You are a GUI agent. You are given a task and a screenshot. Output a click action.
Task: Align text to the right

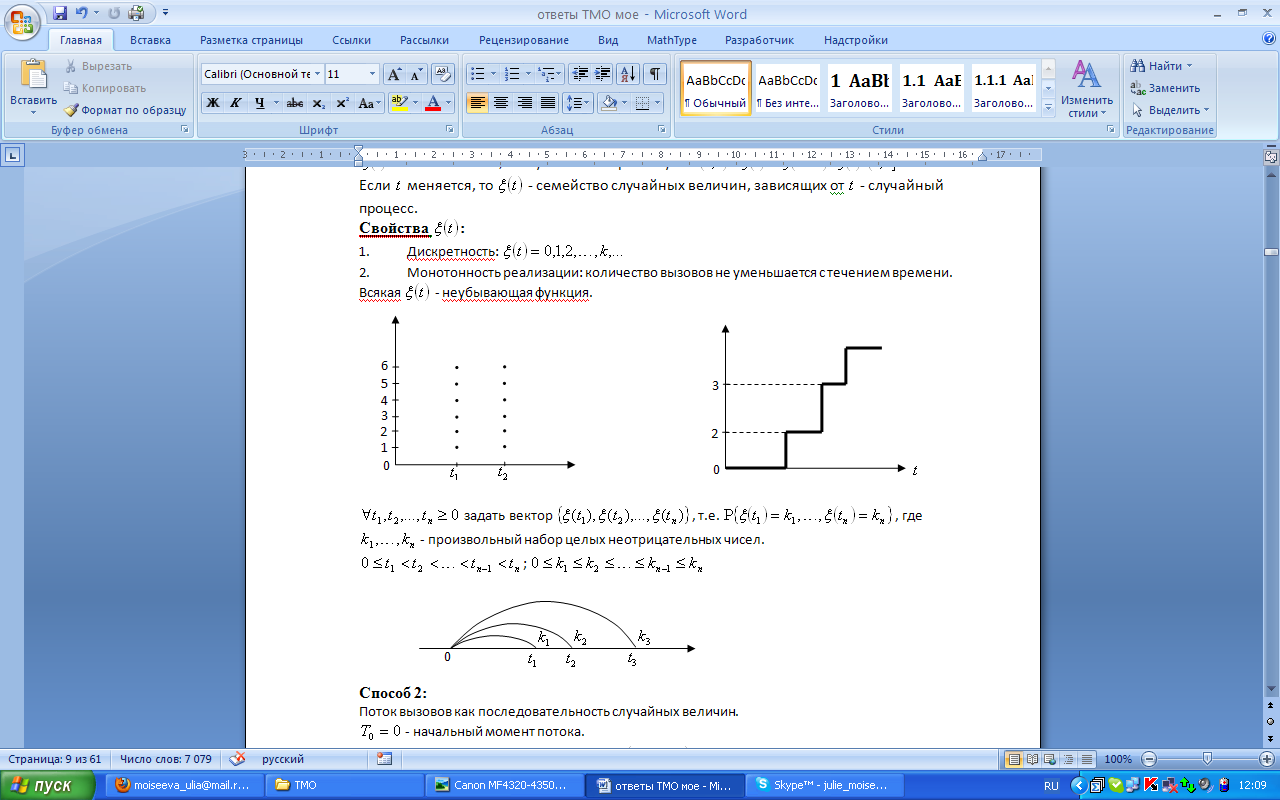[x=524, y=102]
